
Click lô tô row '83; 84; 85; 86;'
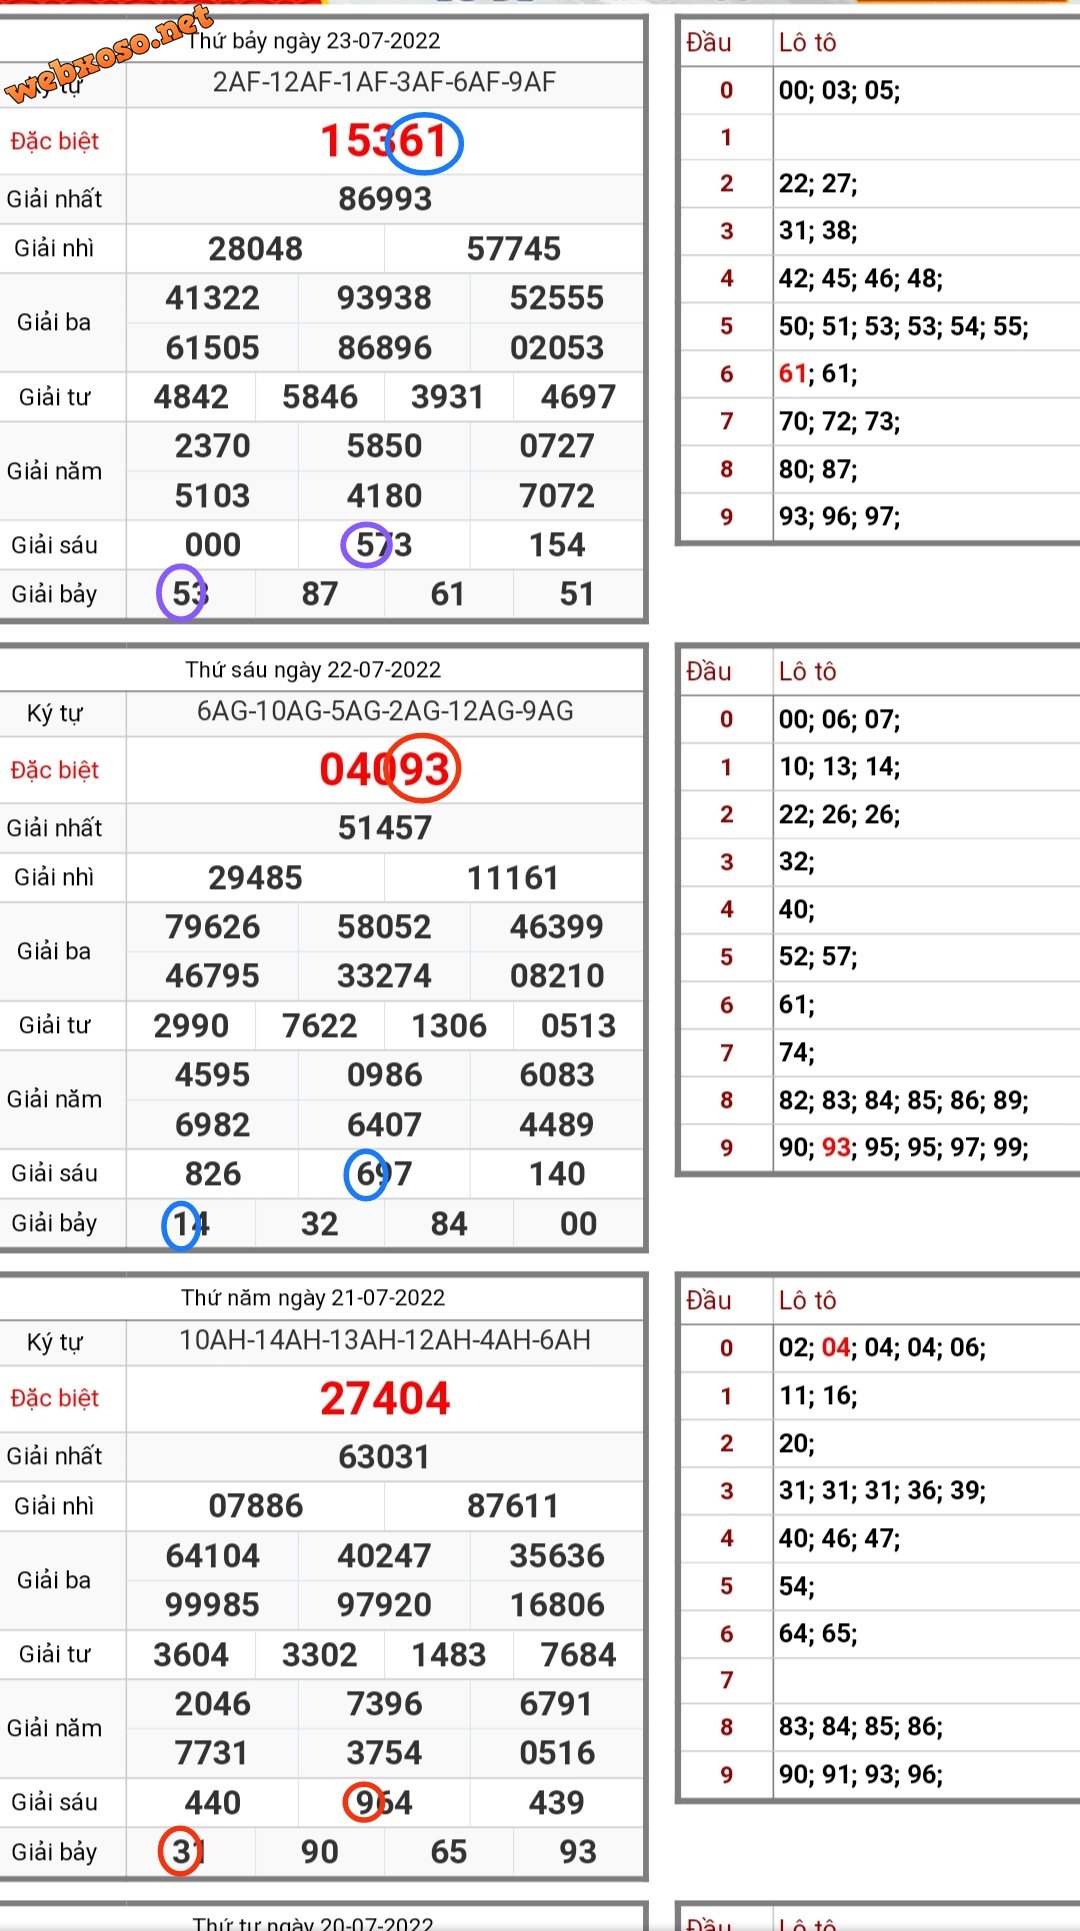[861, 1727]
